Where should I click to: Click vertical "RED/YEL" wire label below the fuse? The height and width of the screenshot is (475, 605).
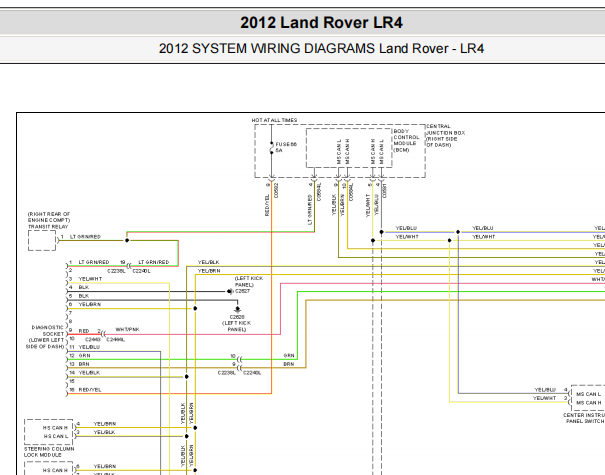(267, 205)
